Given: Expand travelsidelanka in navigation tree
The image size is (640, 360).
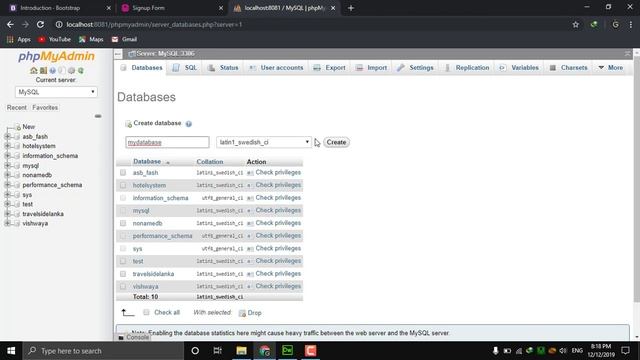Looking at the screenshot, I should click(x=7, y=214).
